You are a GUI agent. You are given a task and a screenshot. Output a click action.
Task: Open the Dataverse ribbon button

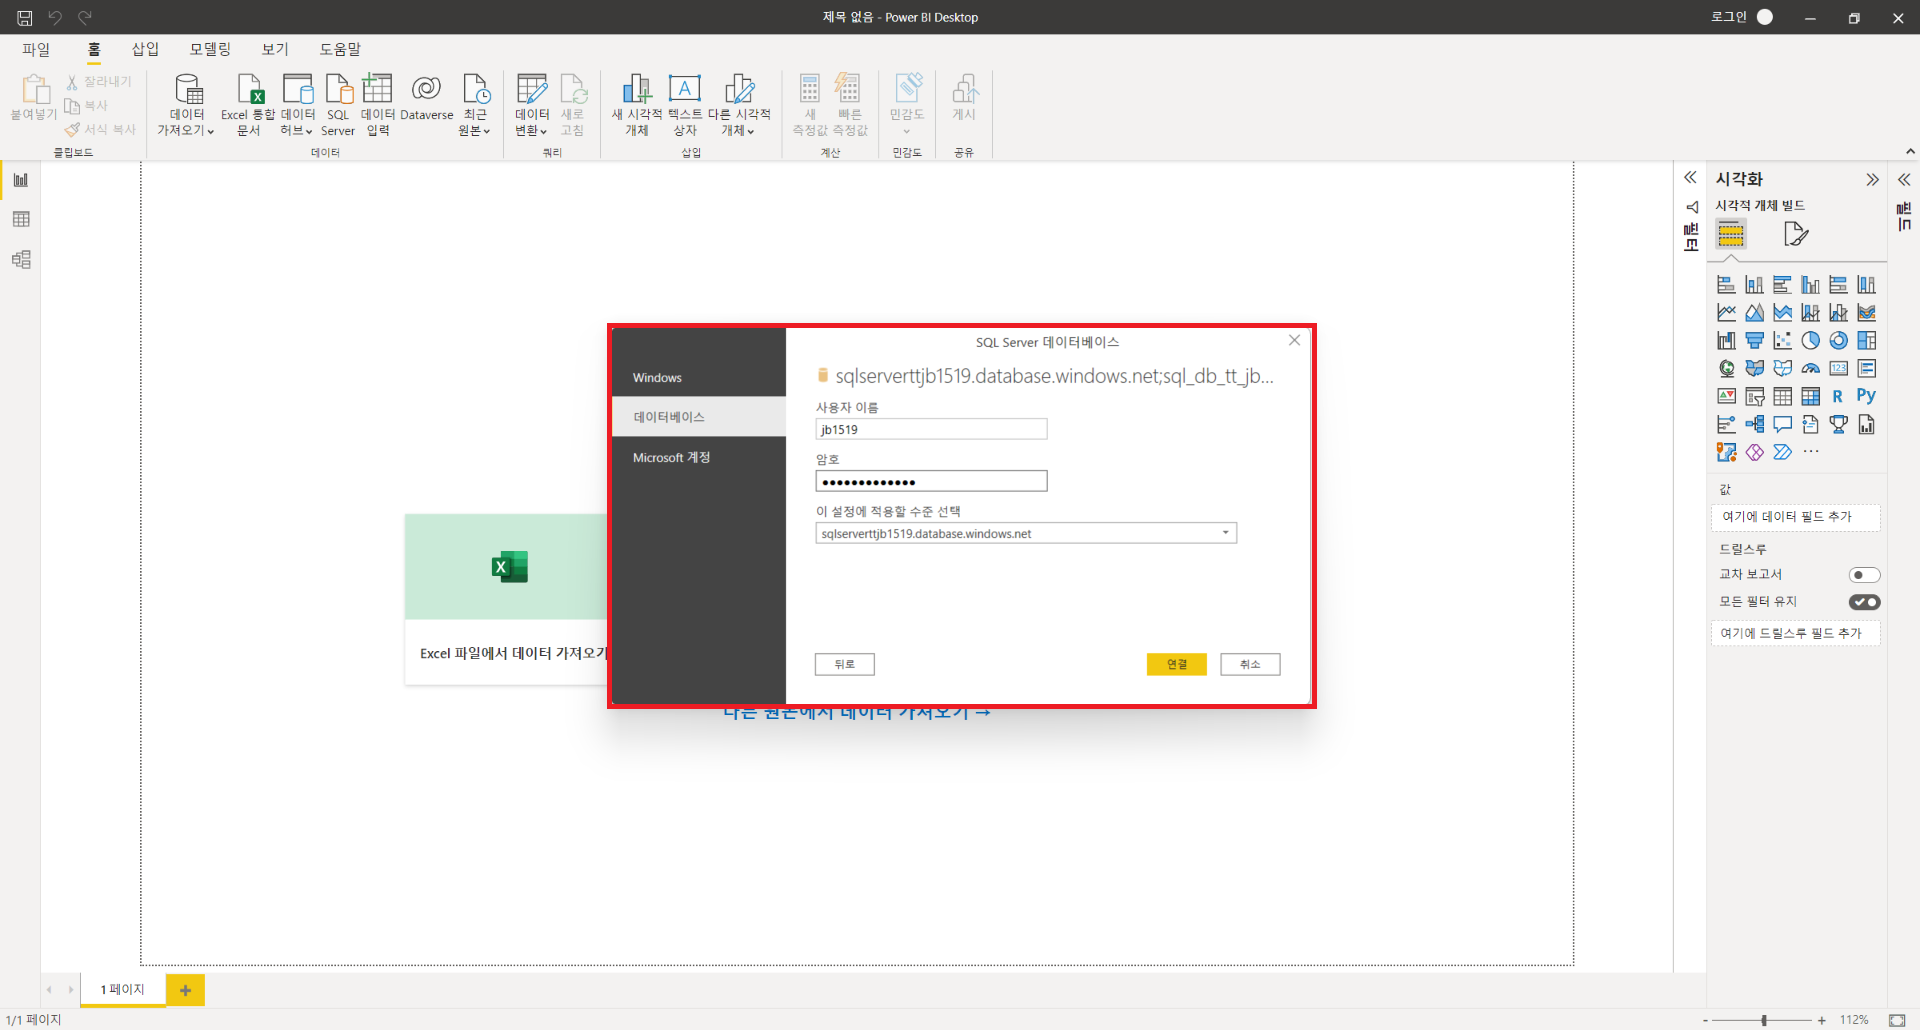click(427, 99)
